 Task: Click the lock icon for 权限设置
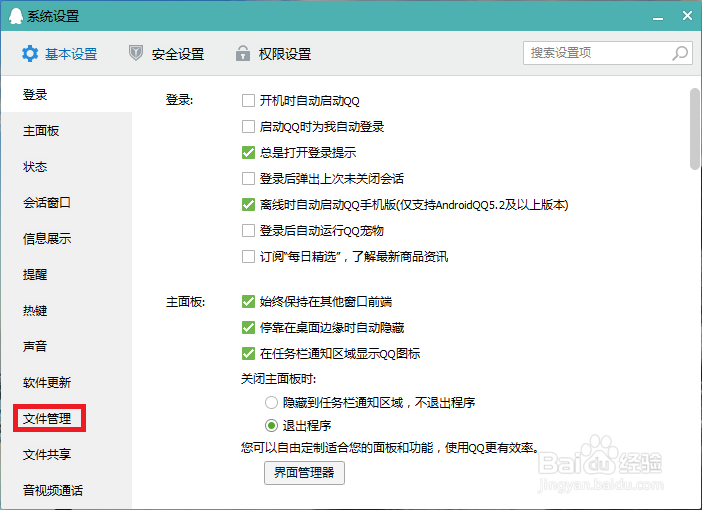click(x=243, y=53)
